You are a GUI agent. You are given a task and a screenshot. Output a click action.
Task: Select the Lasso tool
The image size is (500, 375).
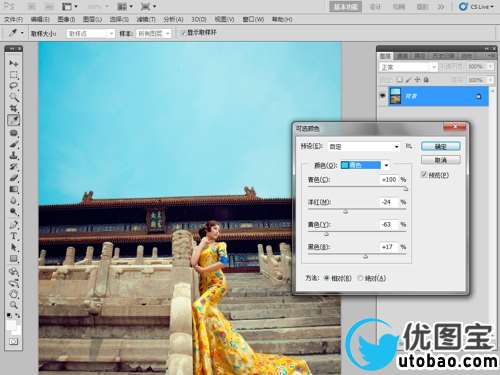coord(14,86)
